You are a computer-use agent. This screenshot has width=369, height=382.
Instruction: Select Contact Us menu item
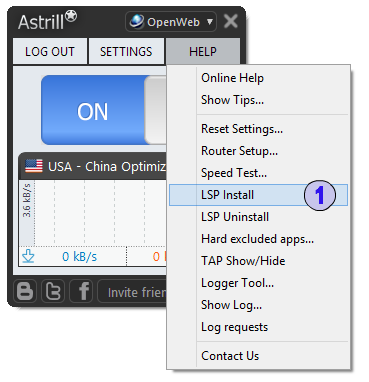[x=258, y=356]
